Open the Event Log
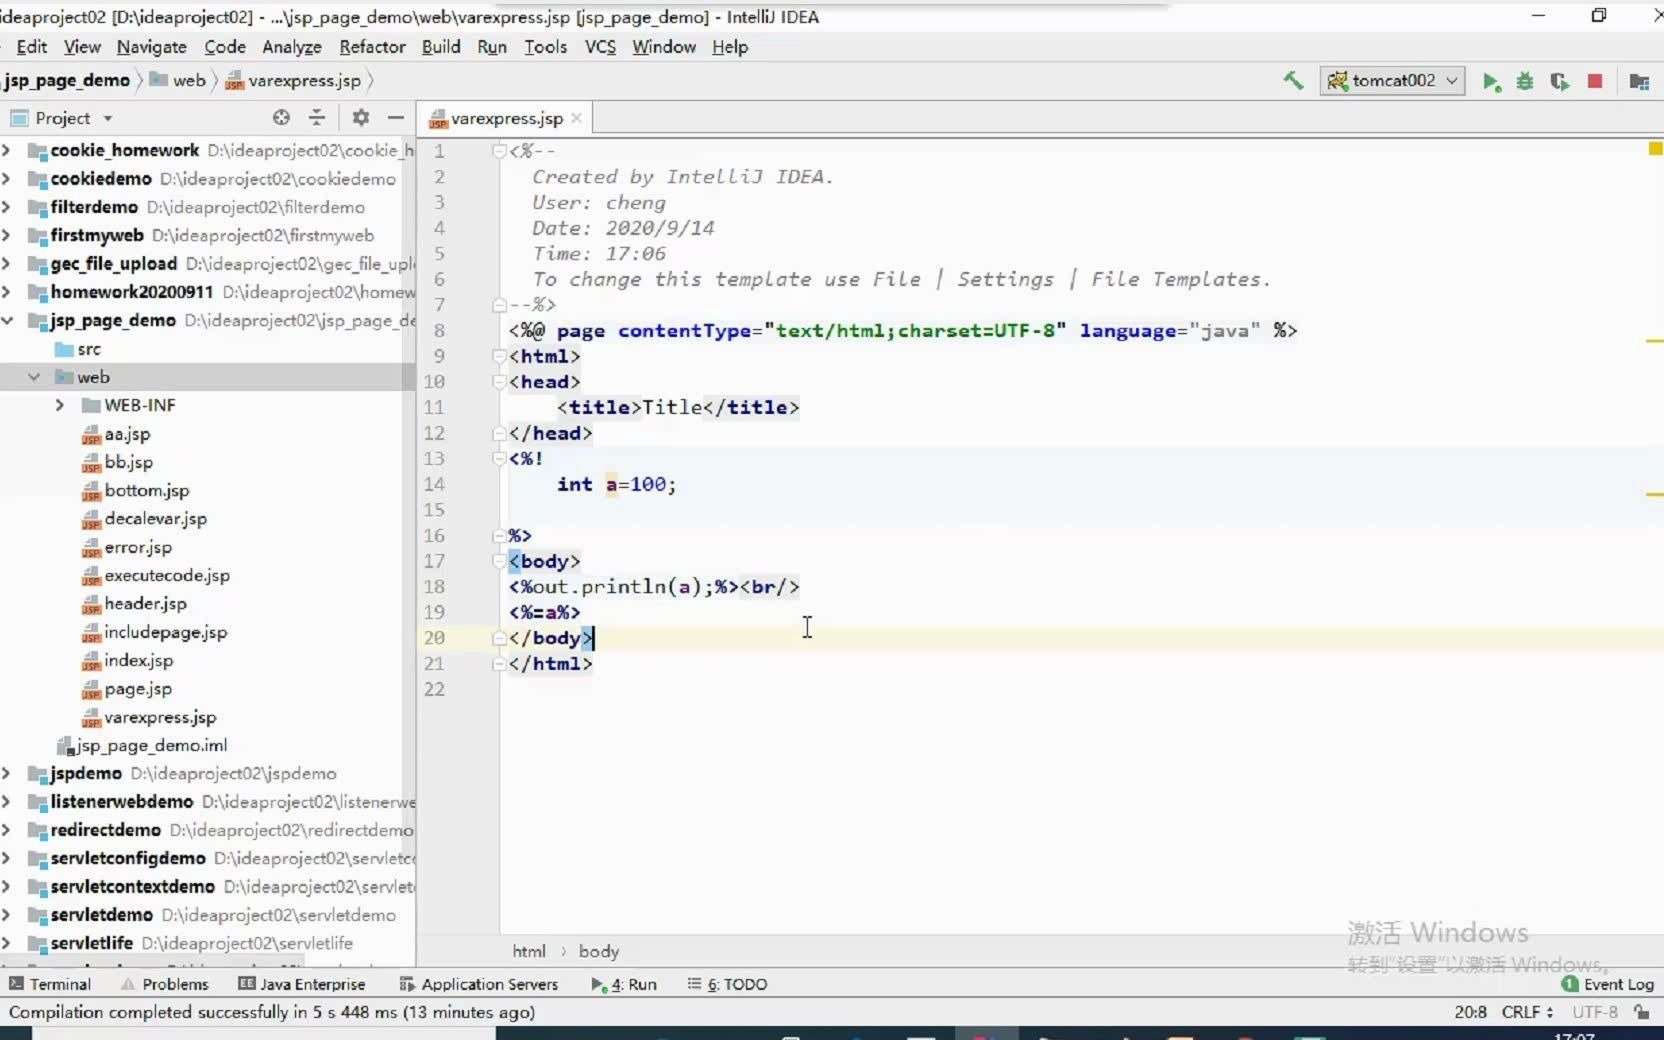 [x=1607, y=984]
